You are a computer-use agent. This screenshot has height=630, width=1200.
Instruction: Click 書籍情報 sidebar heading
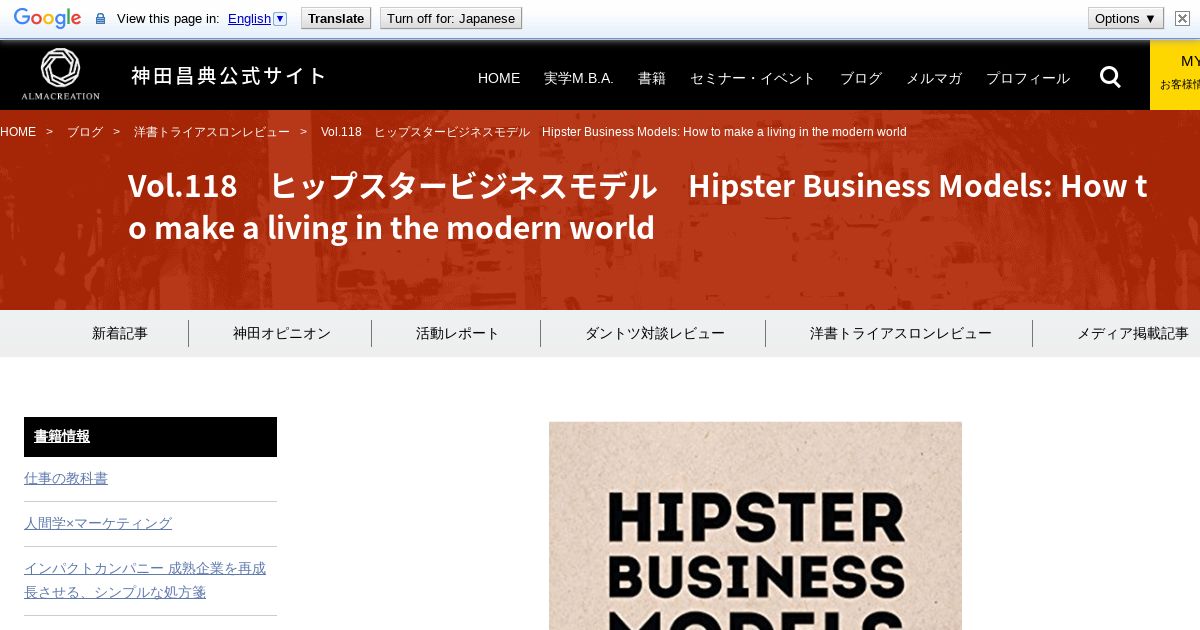coord(150,437)
